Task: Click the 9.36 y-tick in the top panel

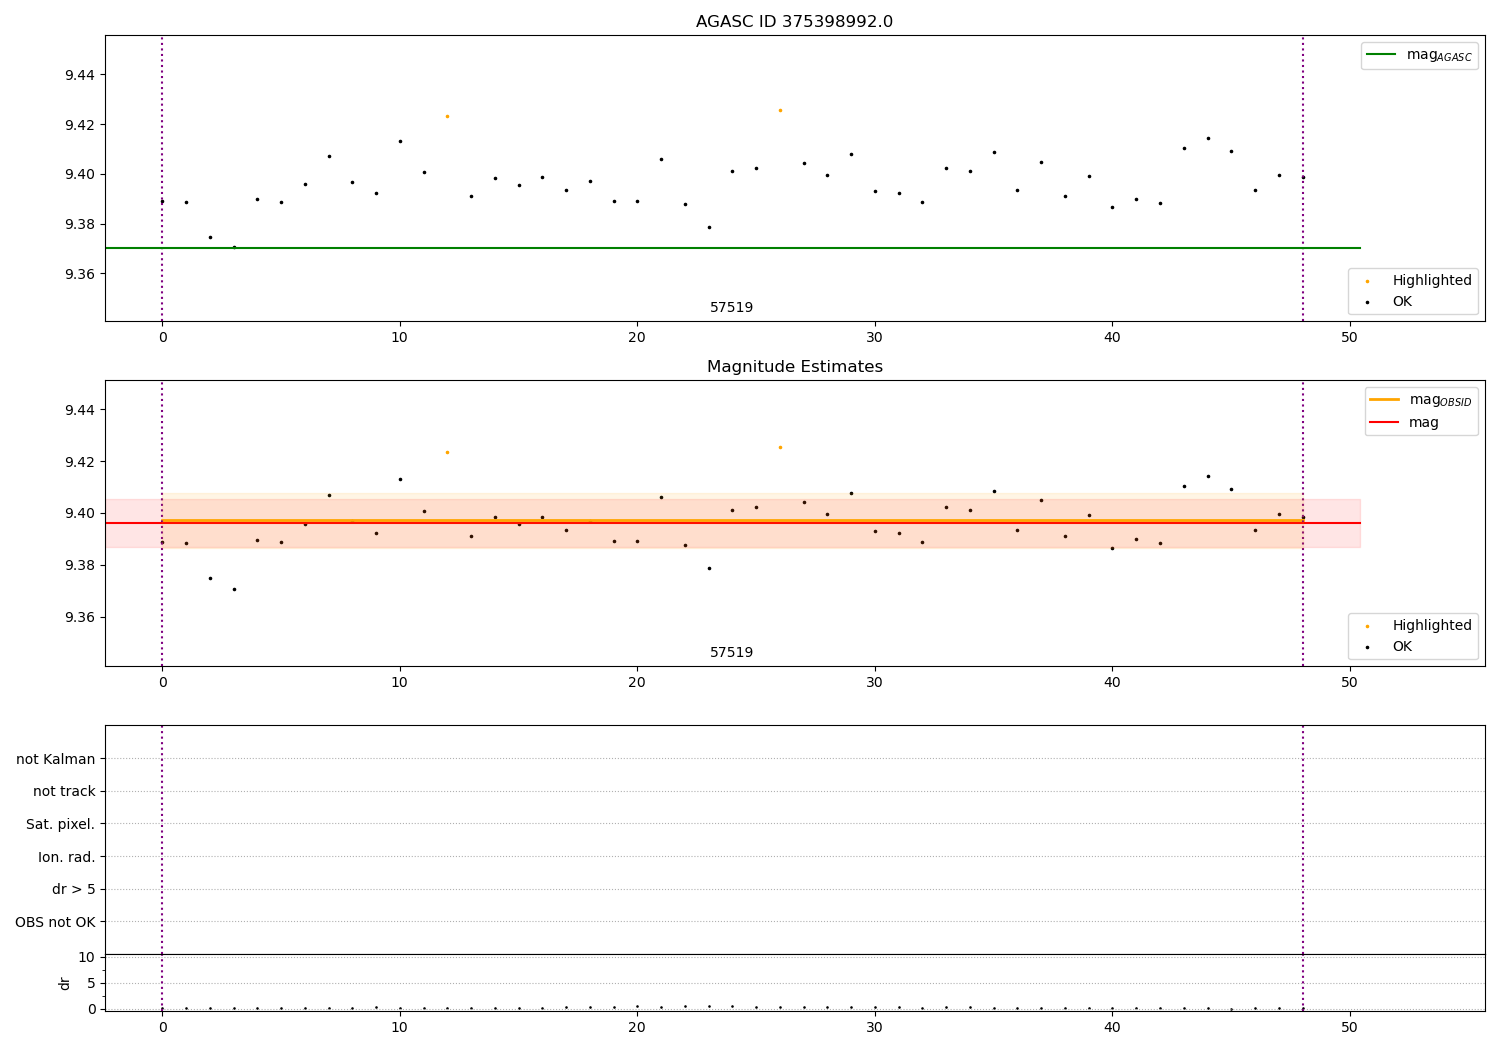Action: (x=80, y=274)
